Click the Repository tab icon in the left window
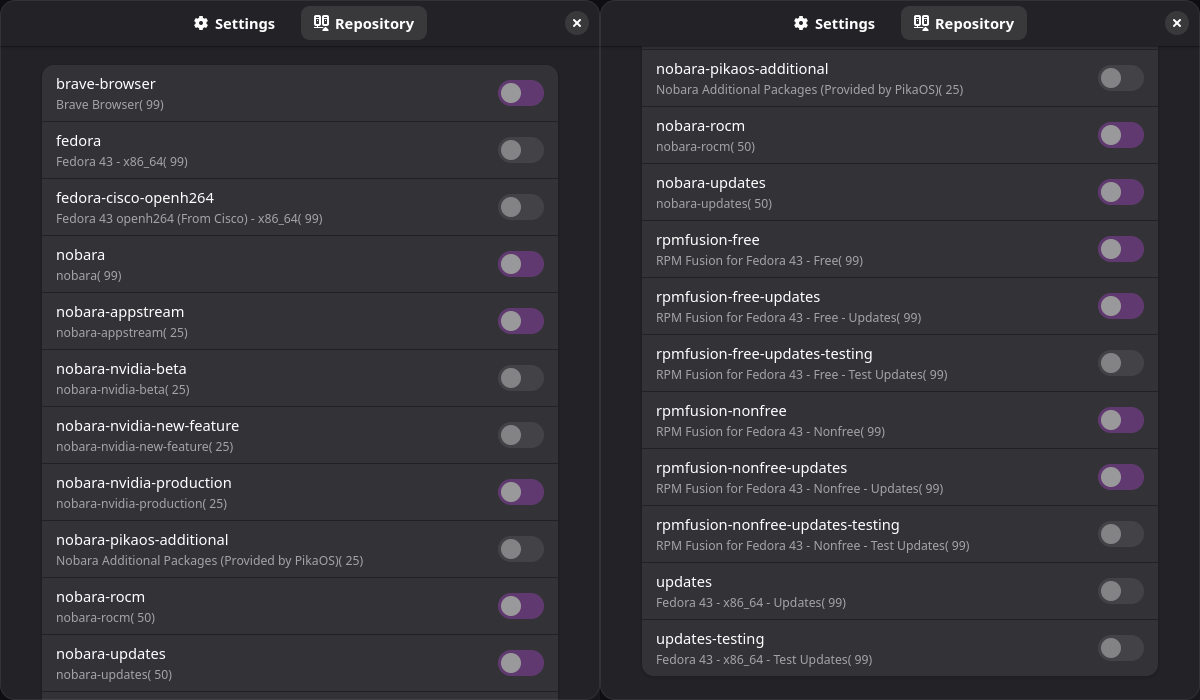 click(321, 22)
